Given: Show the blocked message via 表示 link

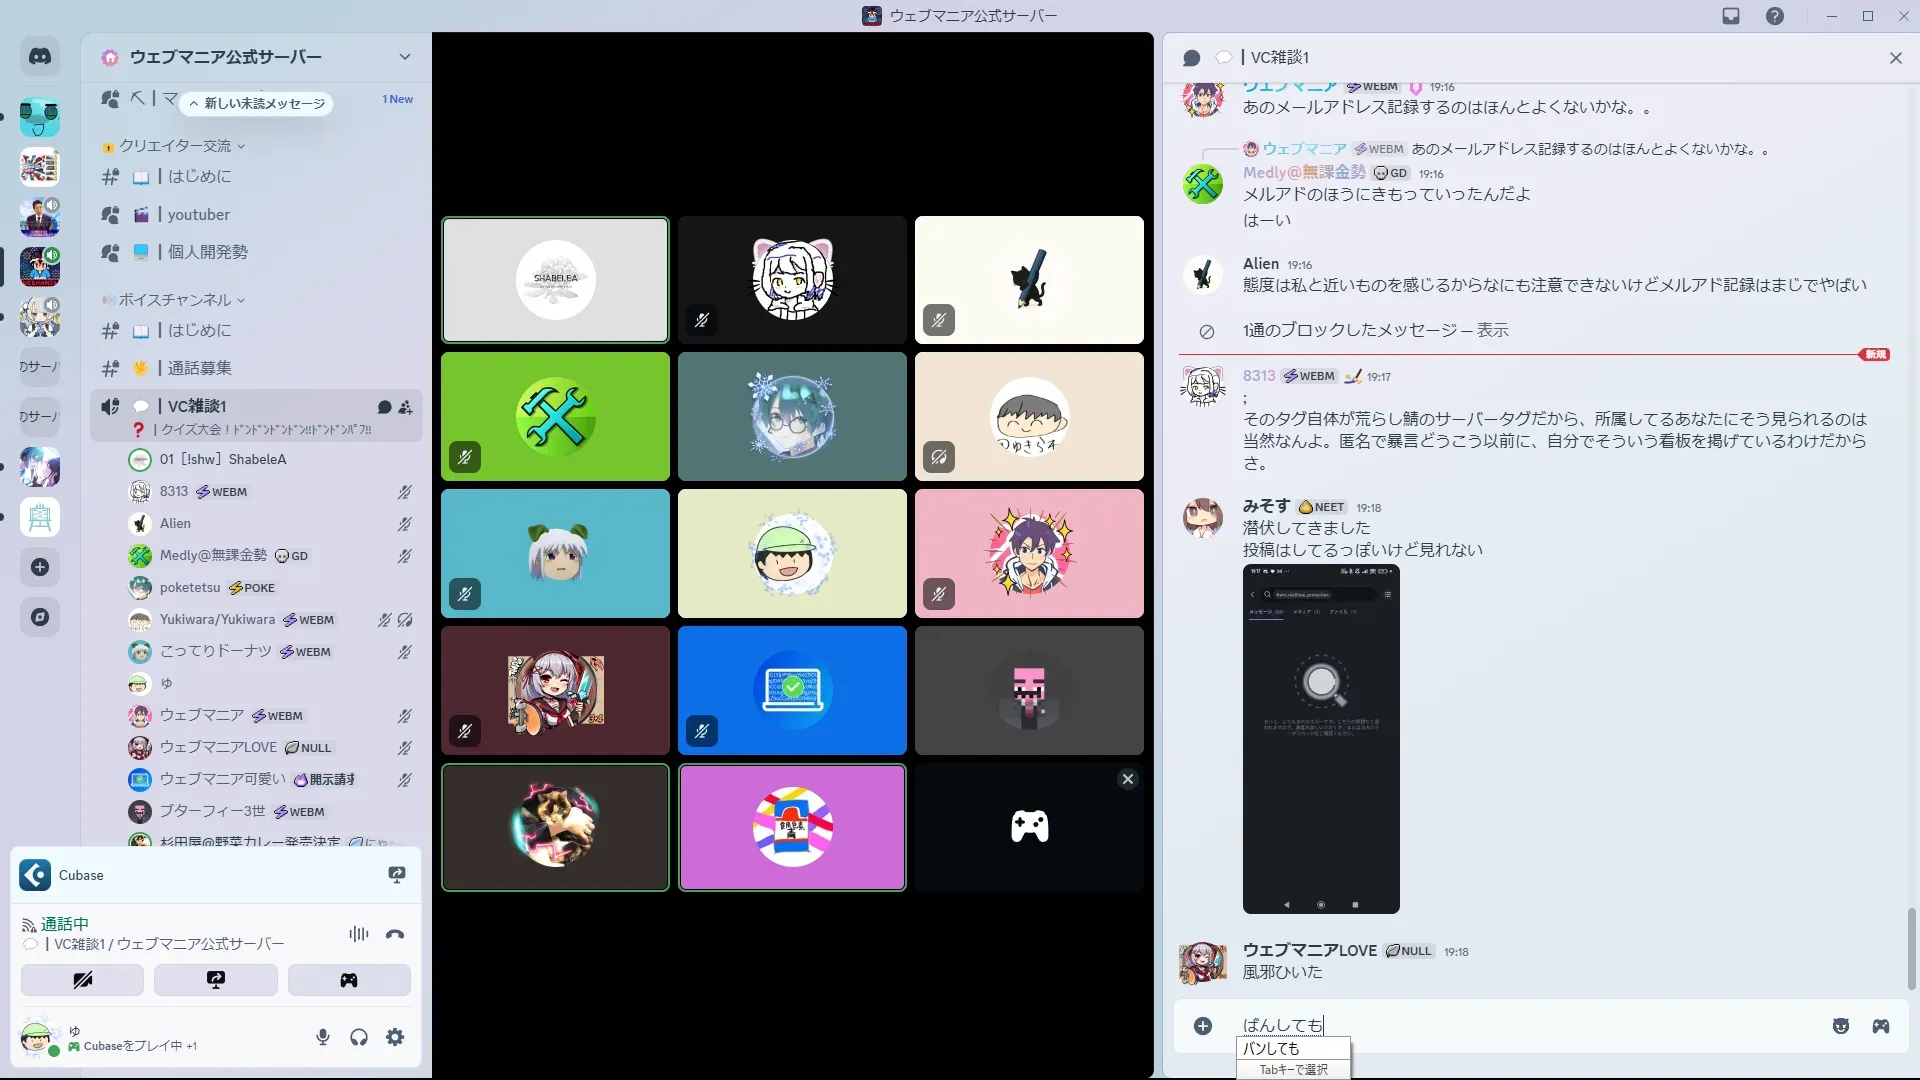Looking at the screenshot, I should (x=1492, y=330).
